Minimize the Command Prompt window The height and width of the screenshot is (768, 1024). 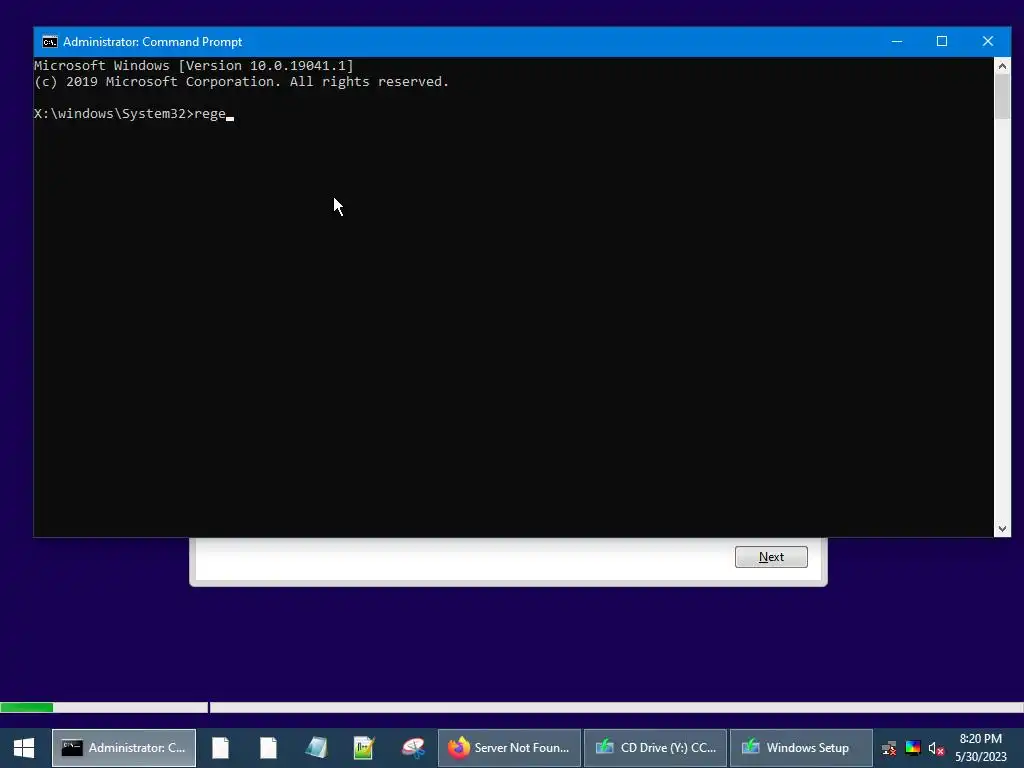(x=897, y=42)
